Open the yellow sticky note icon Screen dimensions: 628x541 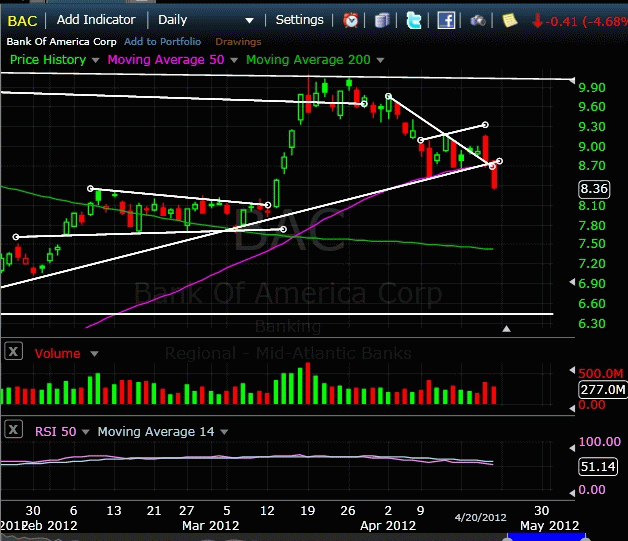[x=509, y=20]
